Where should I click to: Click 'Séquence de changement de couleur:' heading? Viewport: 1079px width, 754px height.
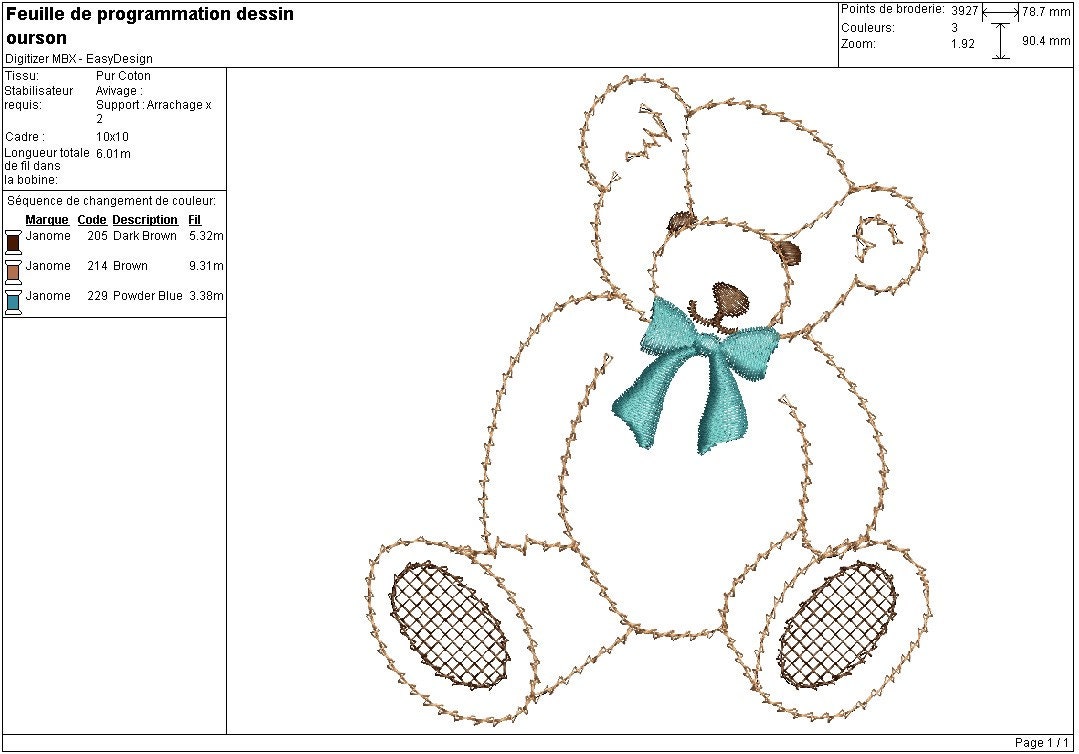coord(111,201)
